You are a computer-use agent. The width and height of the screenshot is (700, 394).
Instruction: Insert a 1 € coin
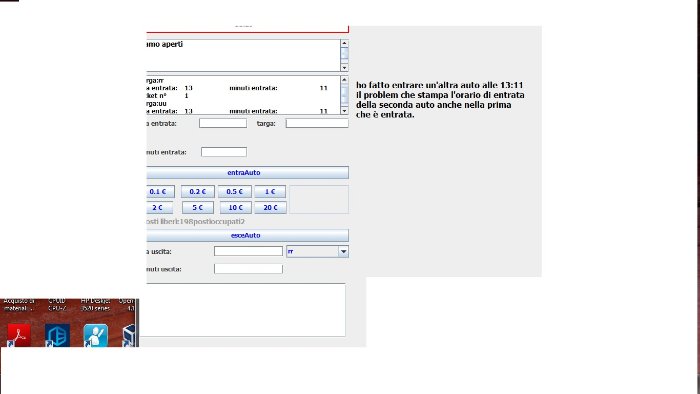point(270,191)
